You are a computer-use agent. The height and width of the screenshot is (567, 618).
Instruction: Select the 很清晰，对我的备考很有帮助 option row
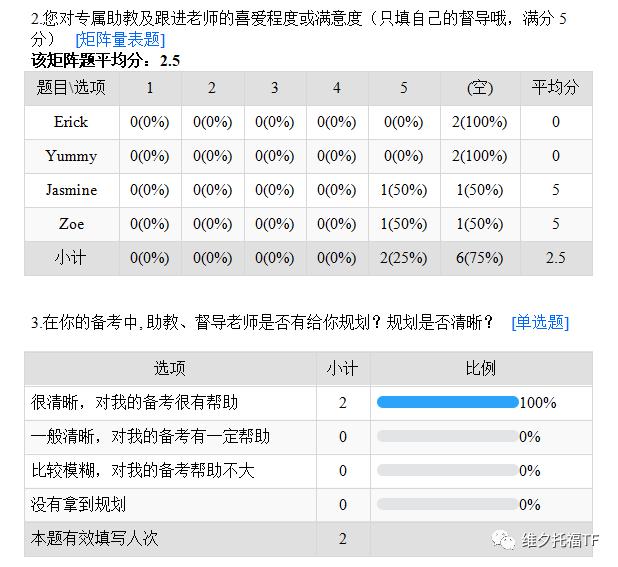pos(135,403)
